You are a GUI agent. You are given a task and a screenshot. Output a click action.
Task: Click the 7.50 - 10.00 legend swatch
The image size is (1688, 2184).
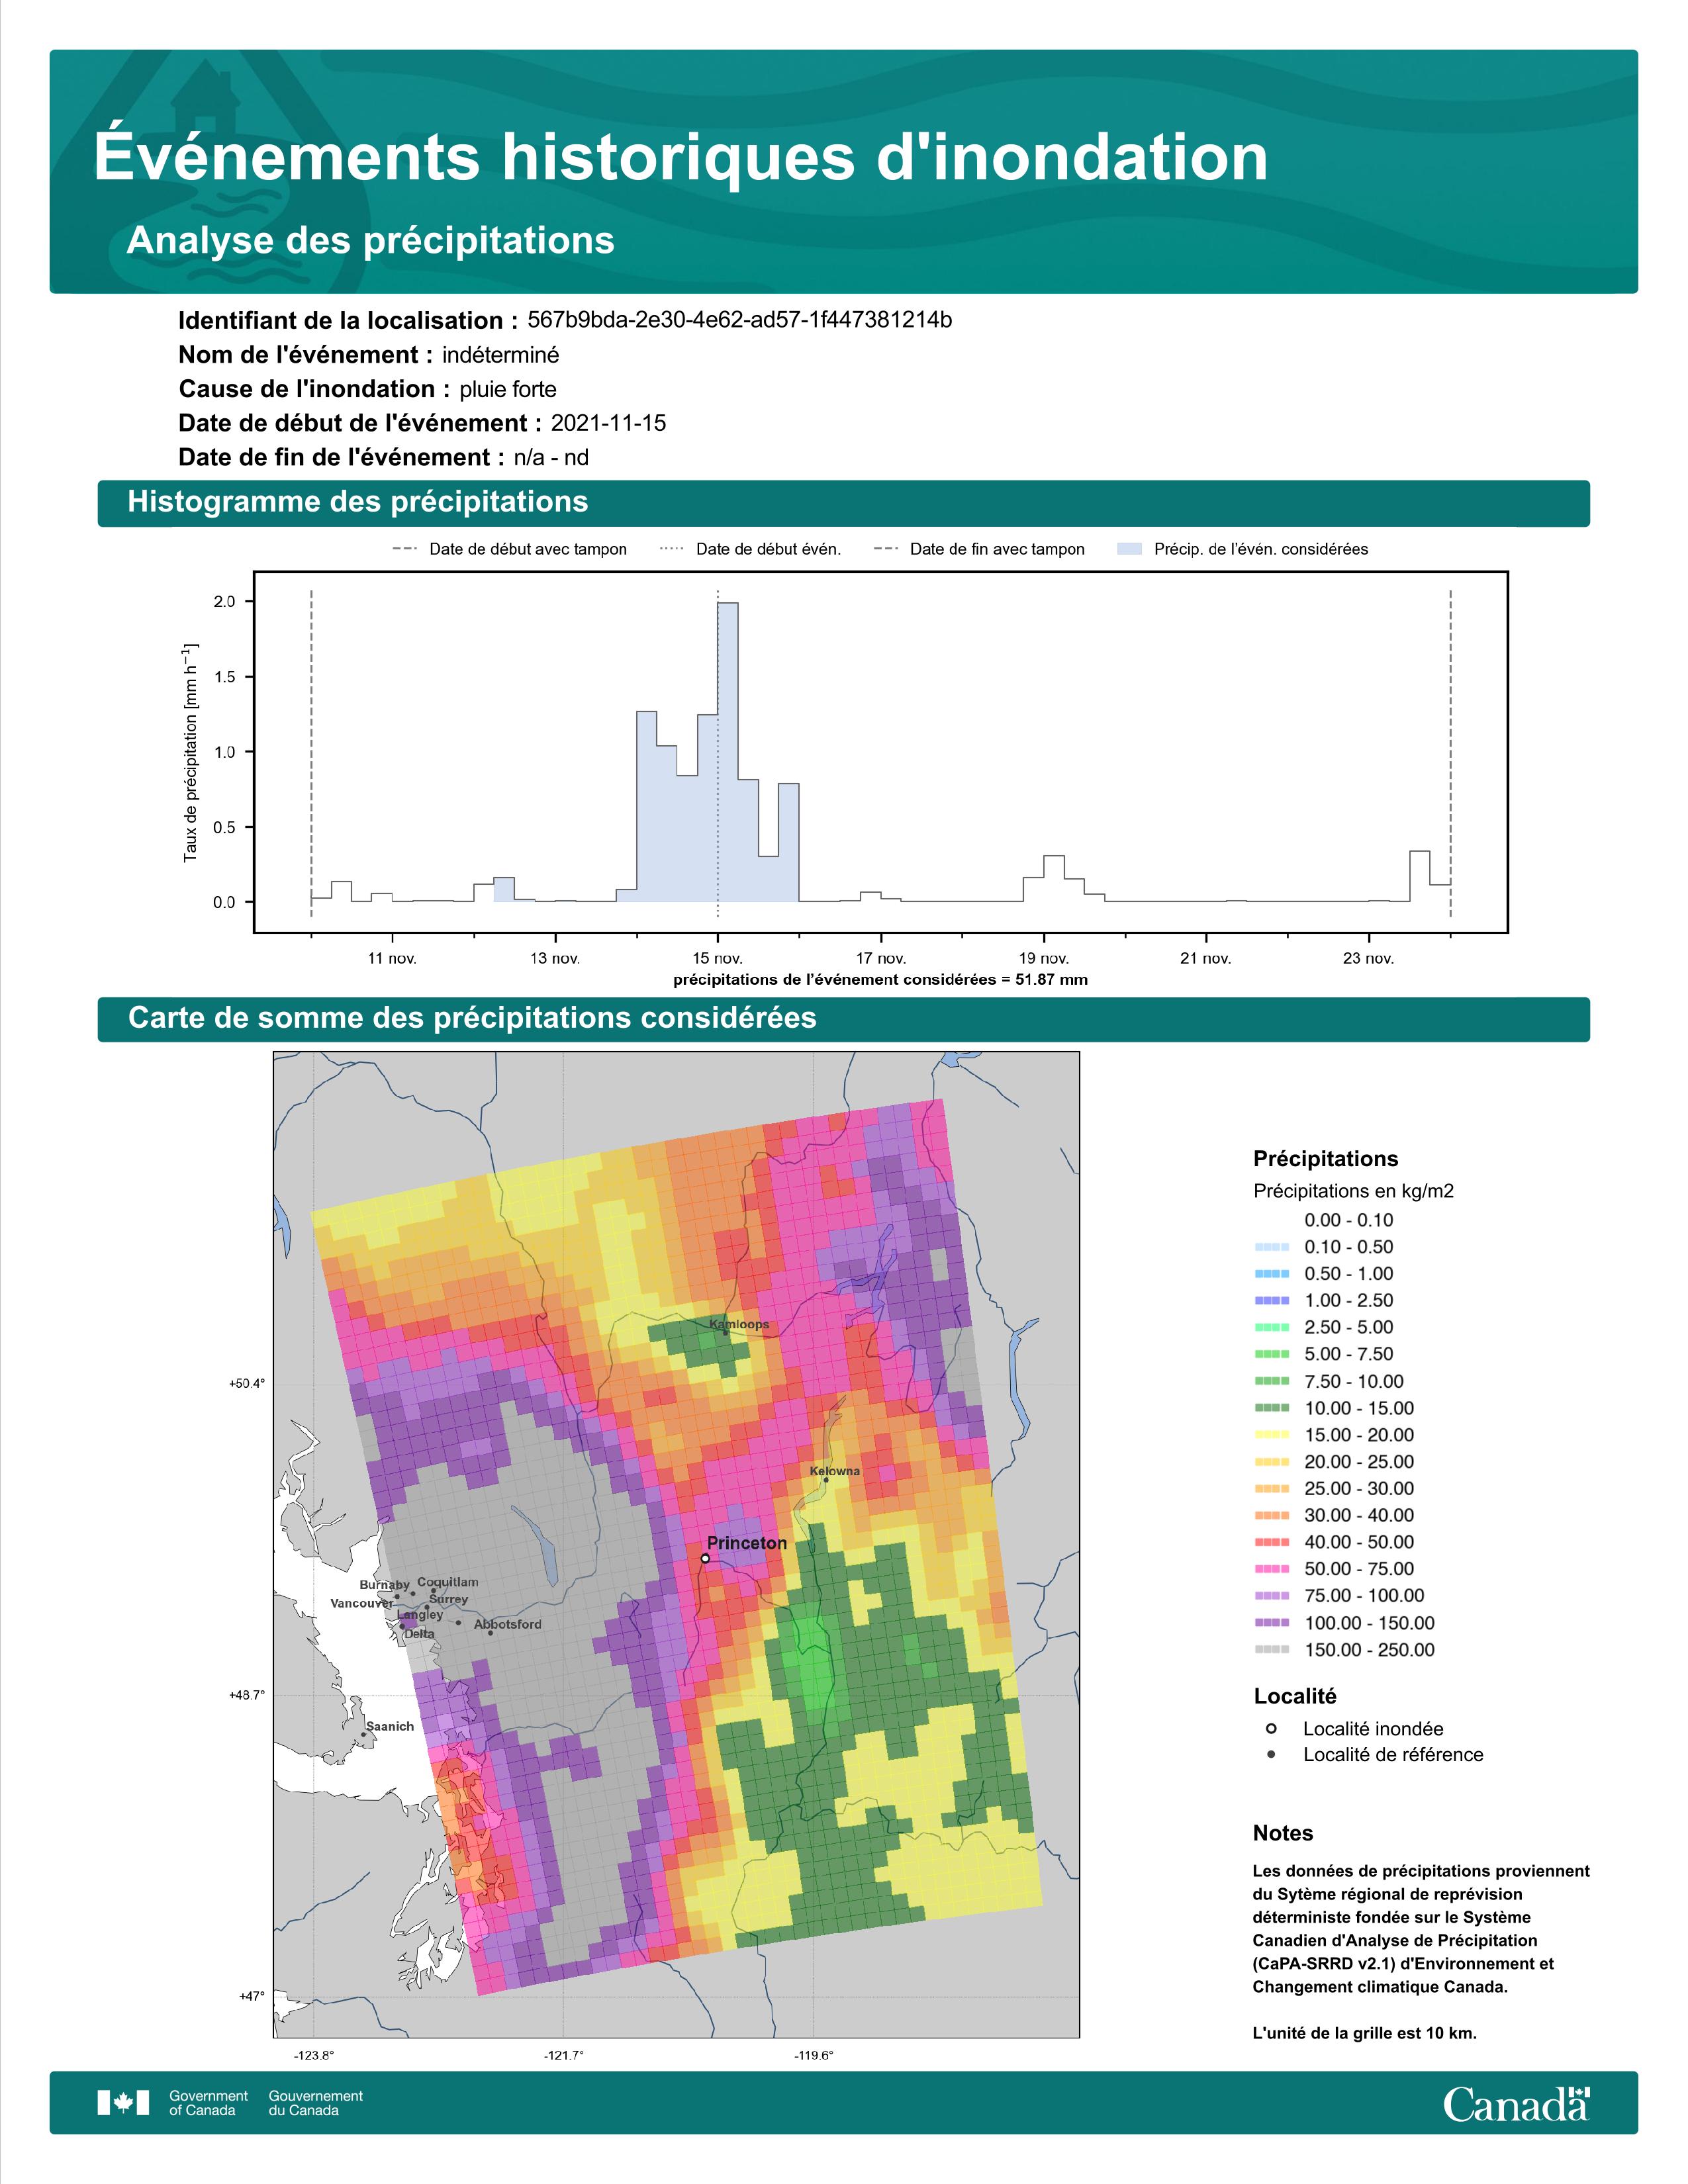[1271, 1381]
